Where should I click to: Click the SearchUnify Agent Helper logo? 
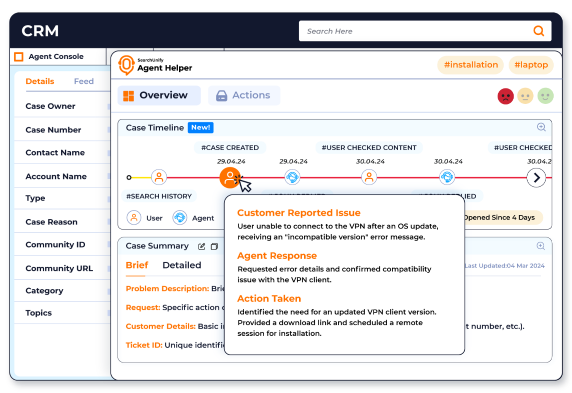point(155,65)
